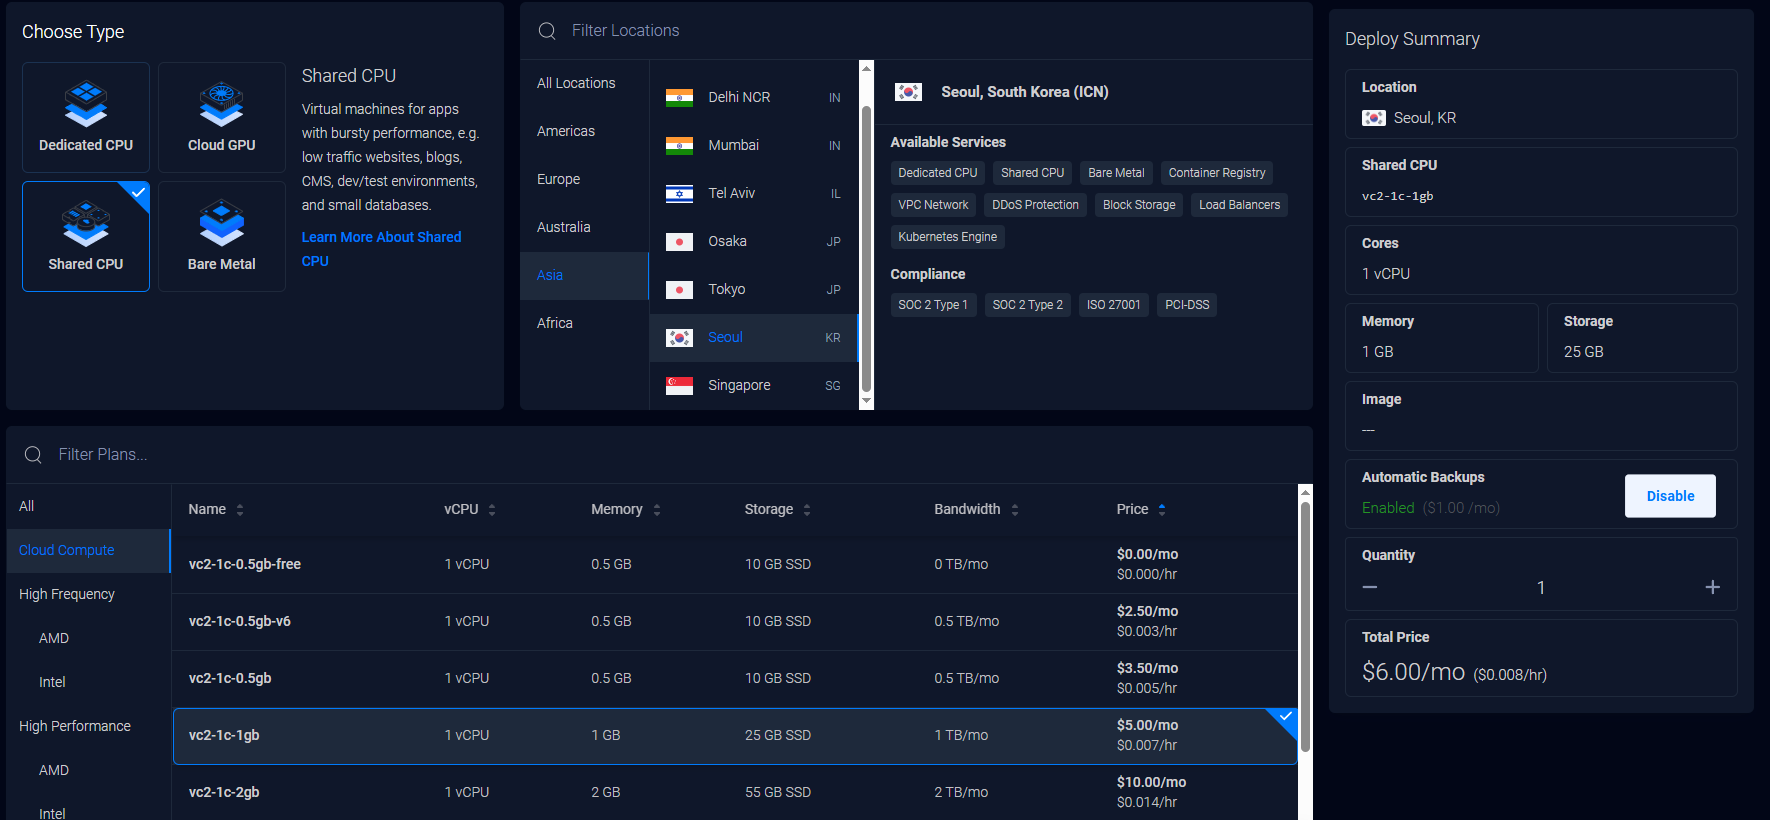The width and height of the screenshot is (1770, 820).
Task: Disable automatic backups
Action: [x=1670, y=496]
